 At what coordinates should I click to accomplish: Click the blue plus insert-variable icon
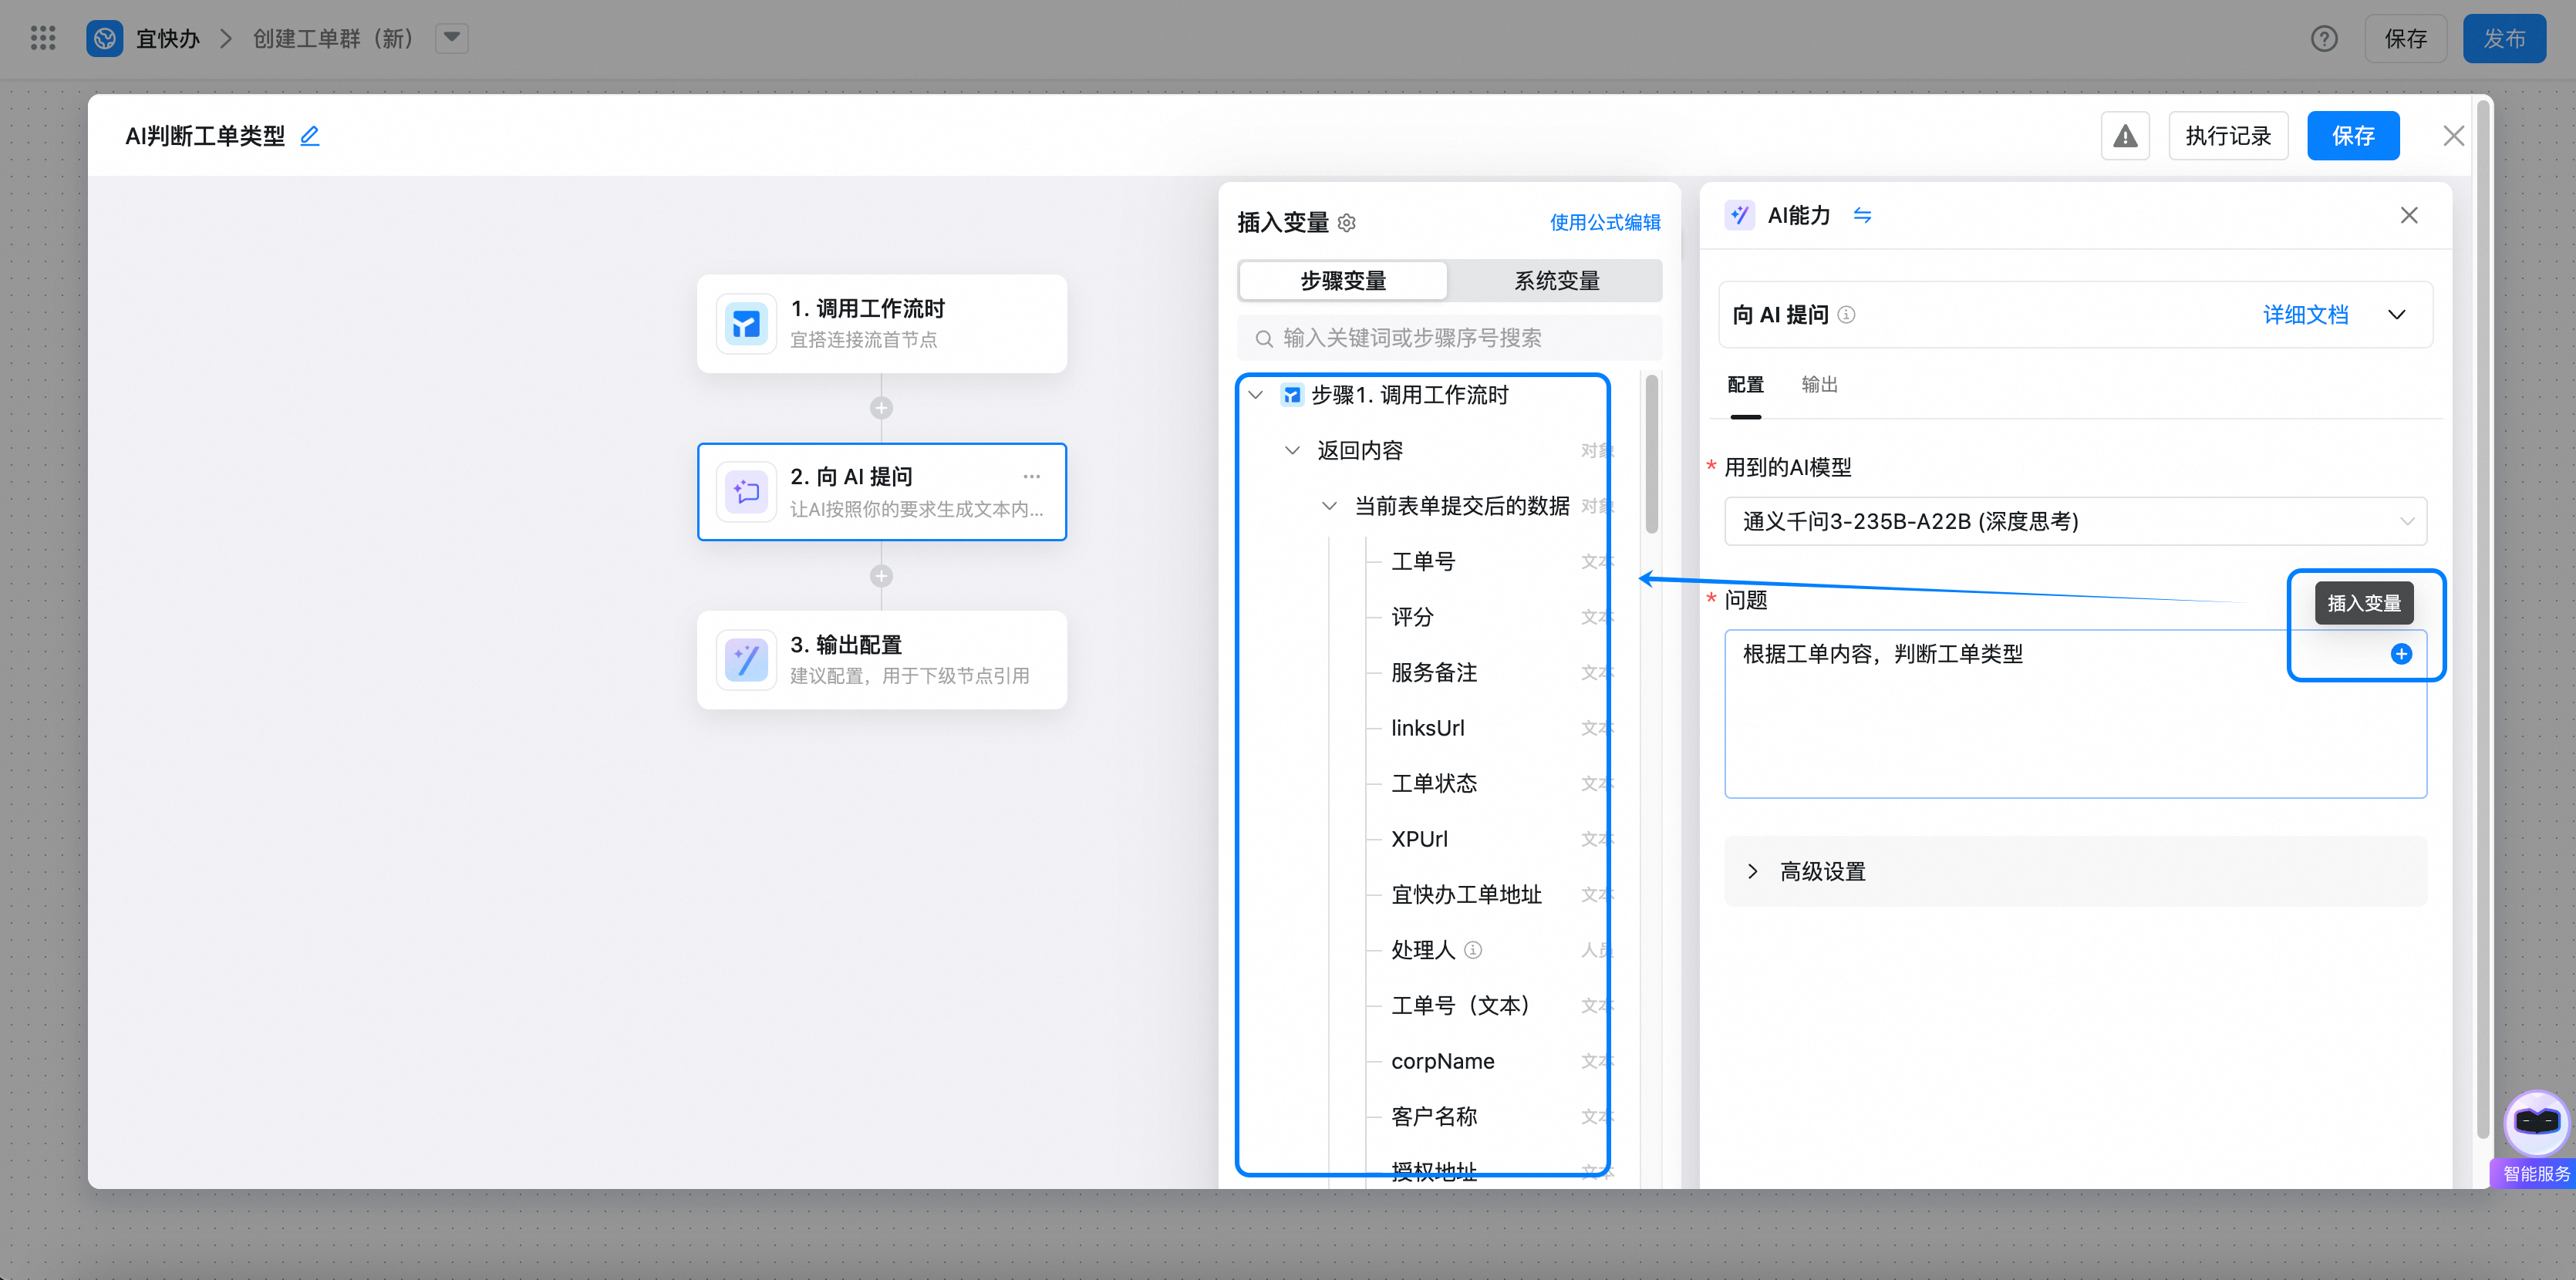pos(2400,654)
